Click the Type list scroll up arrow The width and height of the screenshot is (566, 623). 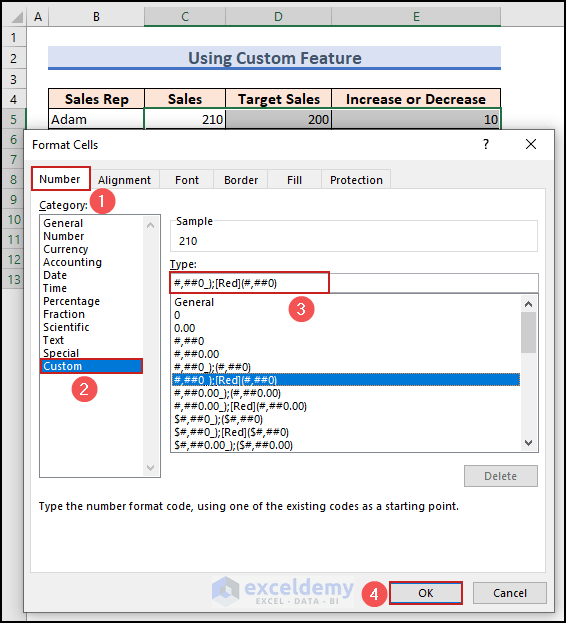point(528,304)
